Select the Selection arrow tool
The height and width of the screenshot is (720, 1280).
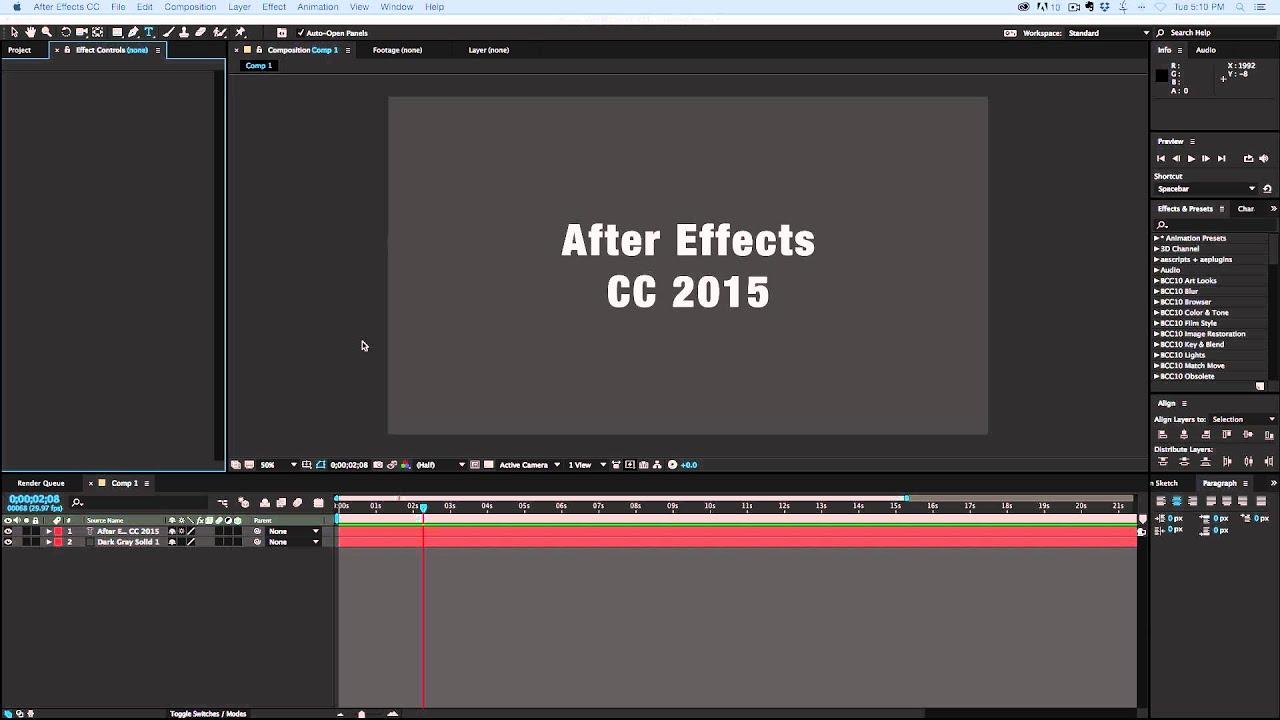click(14, 33)
